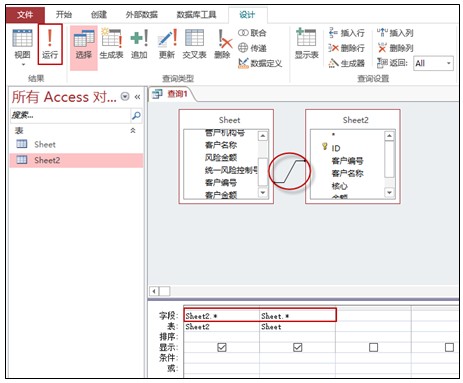Click the navigation pane 搜索 search field
The width and height of the screenshot is (463, 383).
(70, 115)
